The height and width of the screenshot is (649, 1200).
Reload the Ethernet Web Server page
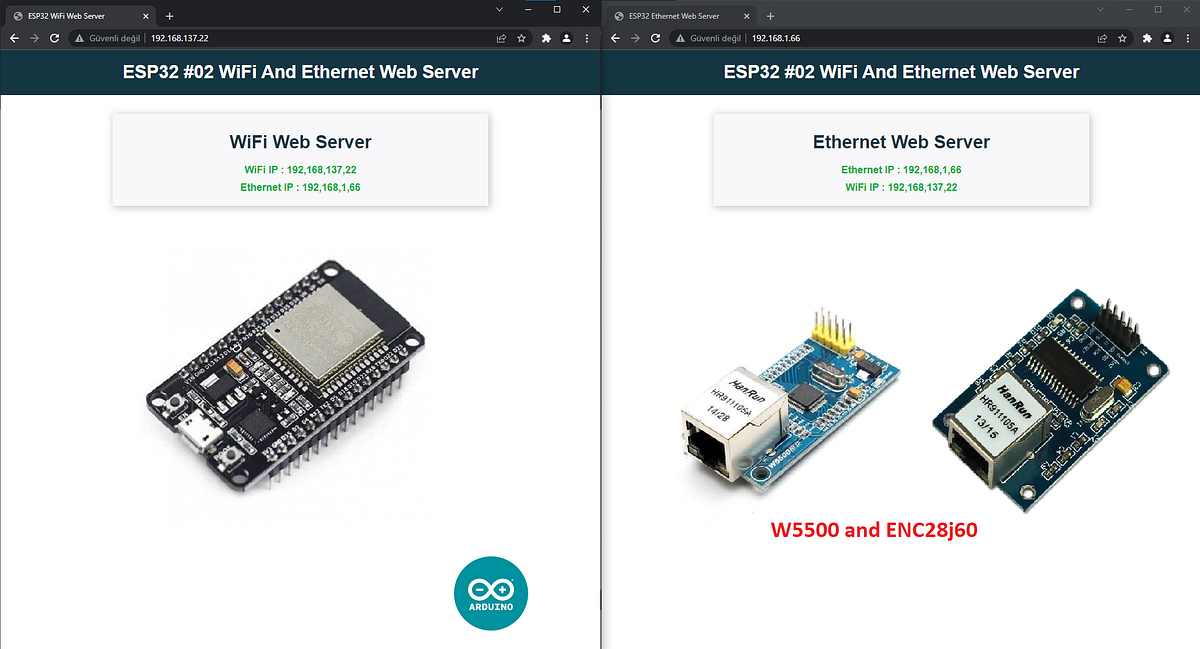coord(654,37)
